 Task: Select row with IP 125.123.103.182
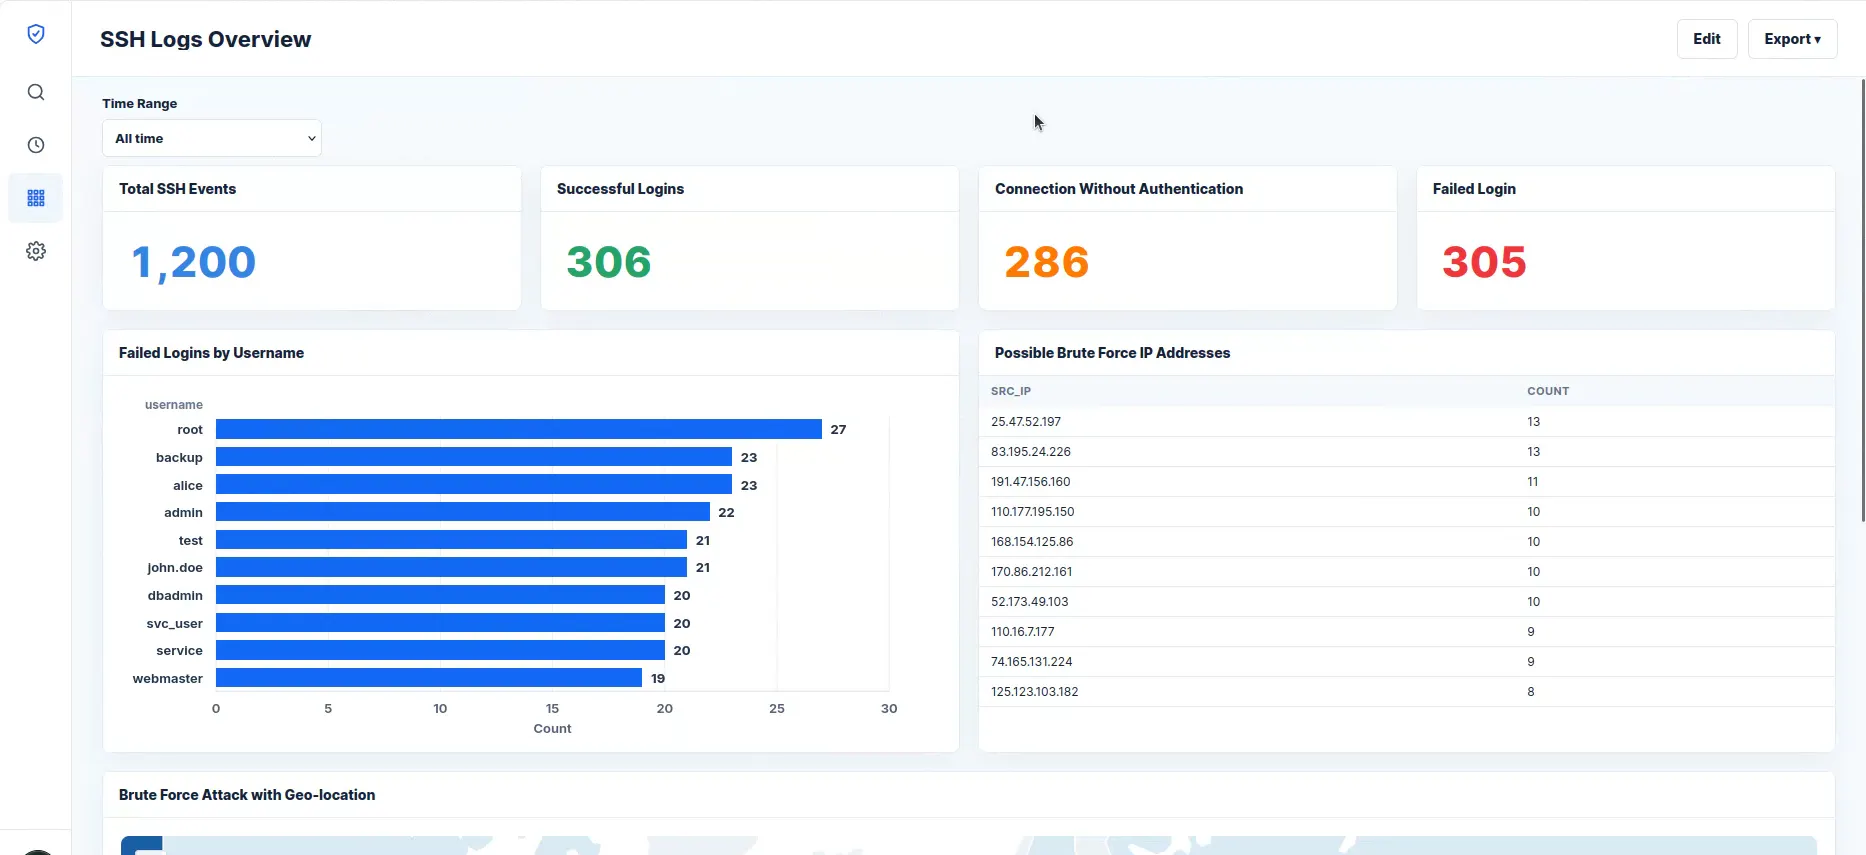pyautogui.click(x=1407, y=692)
